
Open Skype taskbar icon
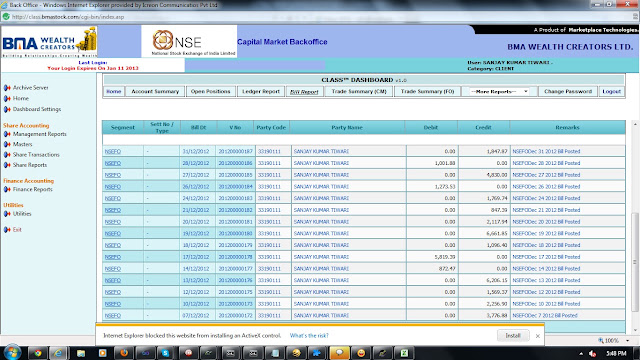(166, 353)
